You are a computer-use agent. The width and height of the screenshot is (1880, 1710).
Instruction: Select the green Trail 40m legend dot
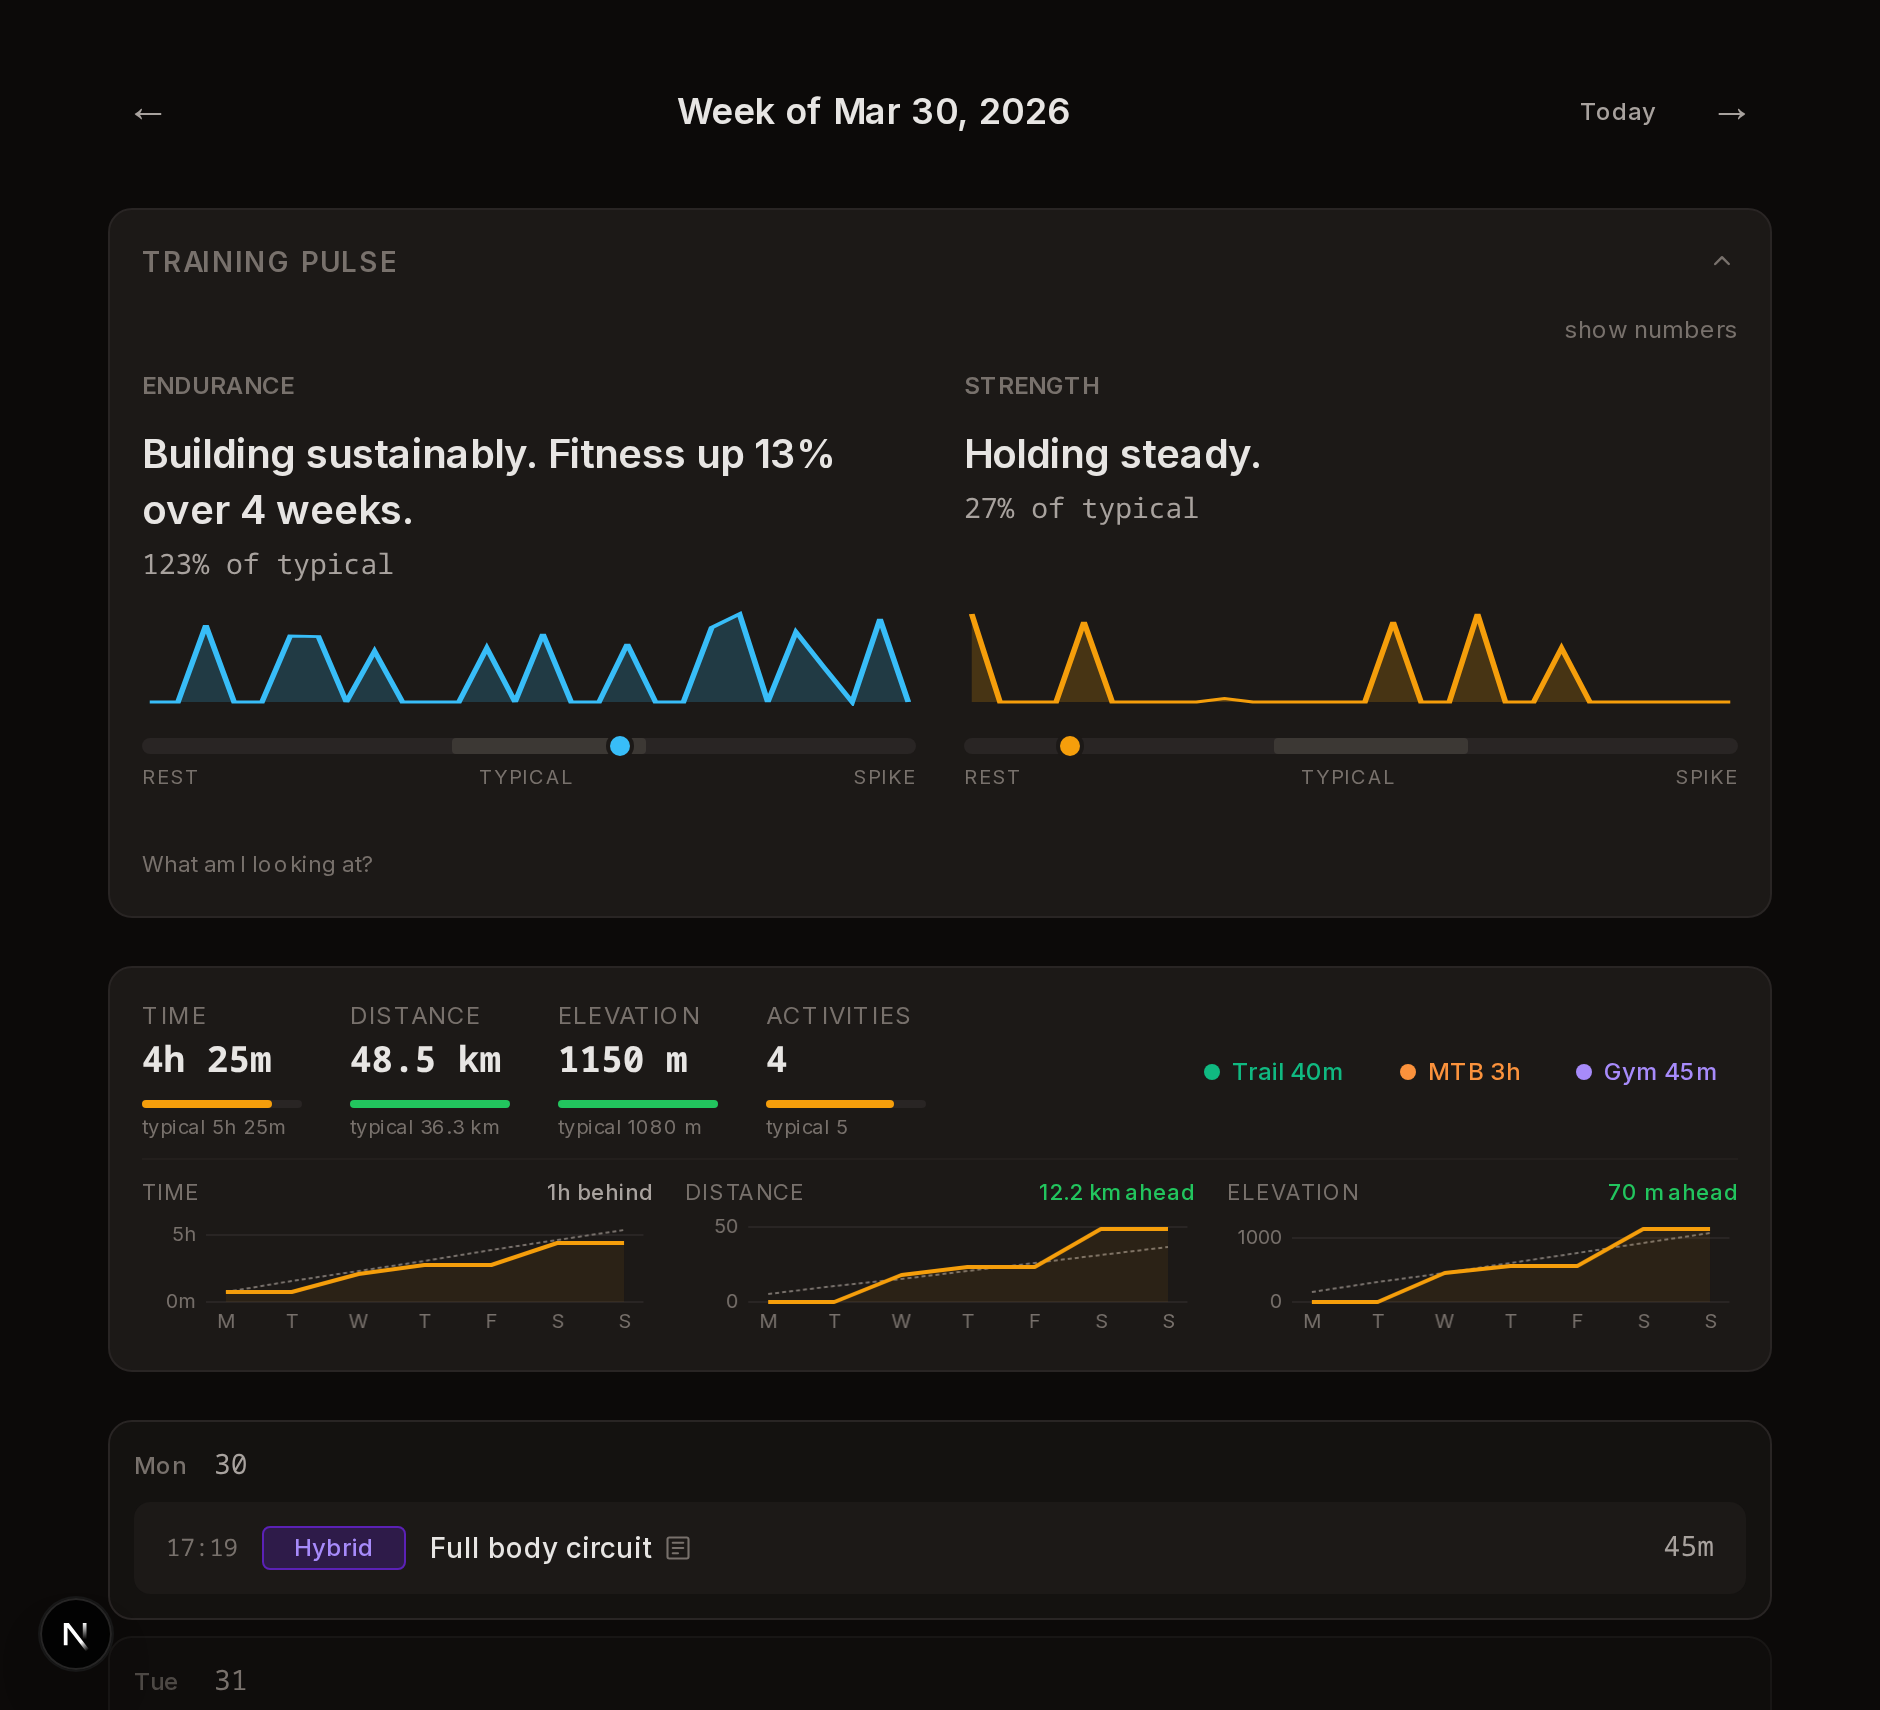1212,1071
